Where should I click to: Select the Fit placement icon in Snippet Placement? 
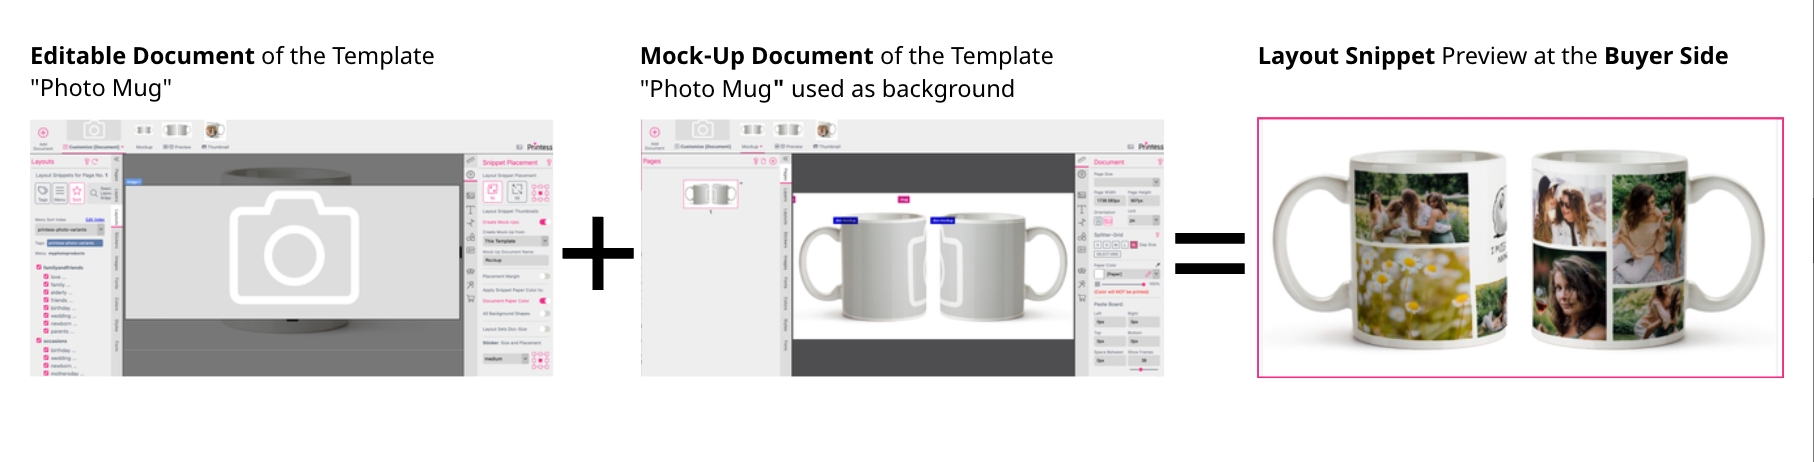493,191
